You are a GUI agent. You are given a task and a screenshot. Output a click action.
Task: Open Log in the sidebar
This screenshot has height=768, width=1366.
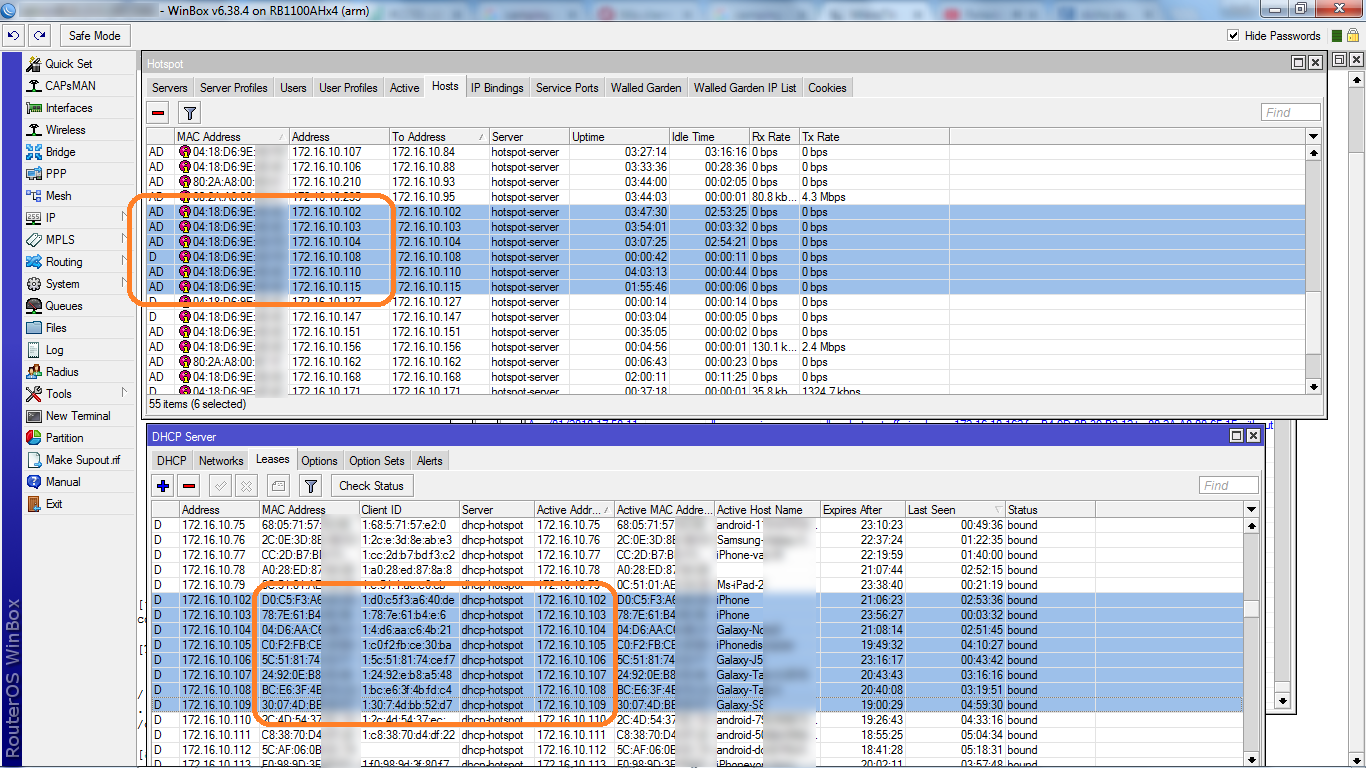pyautogui.click(x=54, y=350)
